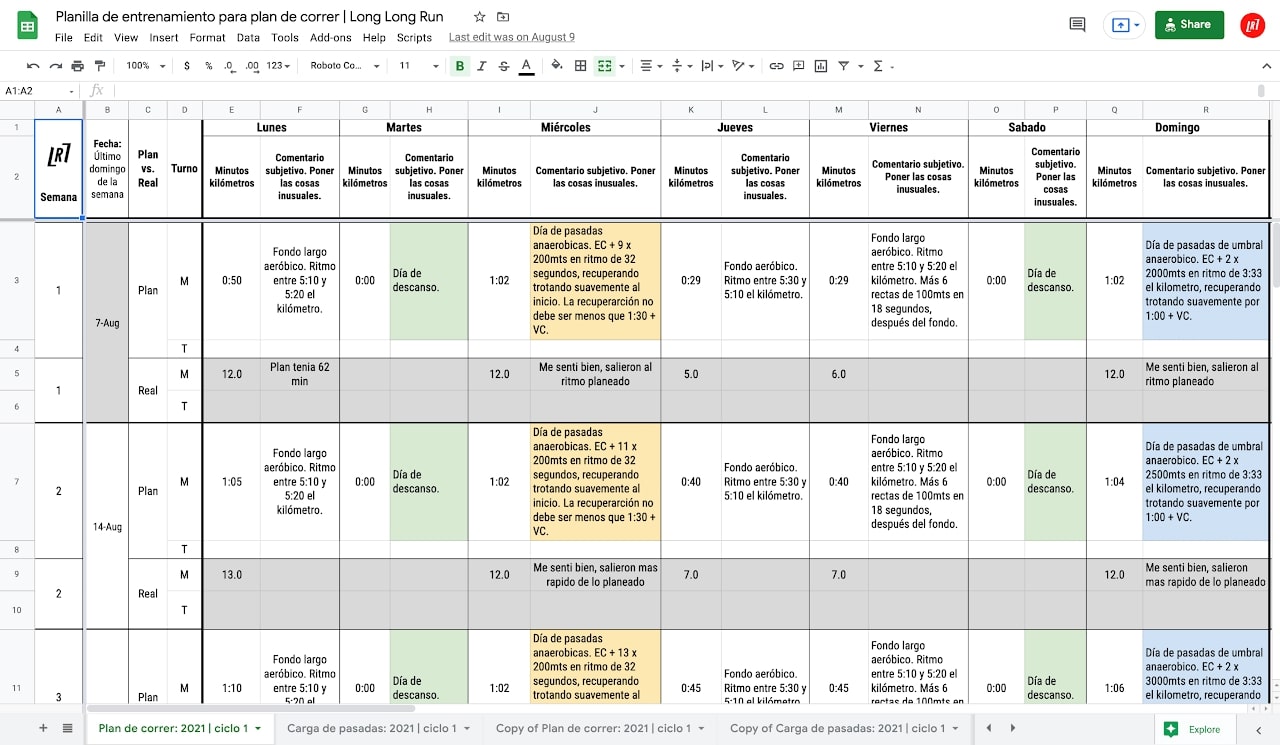Open the text color picker
The height and width of the screenshot is (745, 1280).
(526, 66)
